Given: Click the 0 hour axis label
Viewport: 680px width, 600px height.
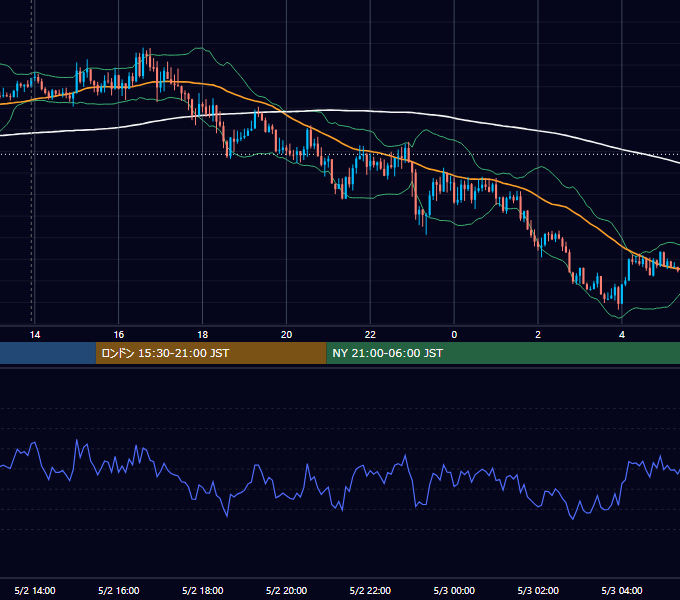Looking at the screenshot, I should (454, 335).
